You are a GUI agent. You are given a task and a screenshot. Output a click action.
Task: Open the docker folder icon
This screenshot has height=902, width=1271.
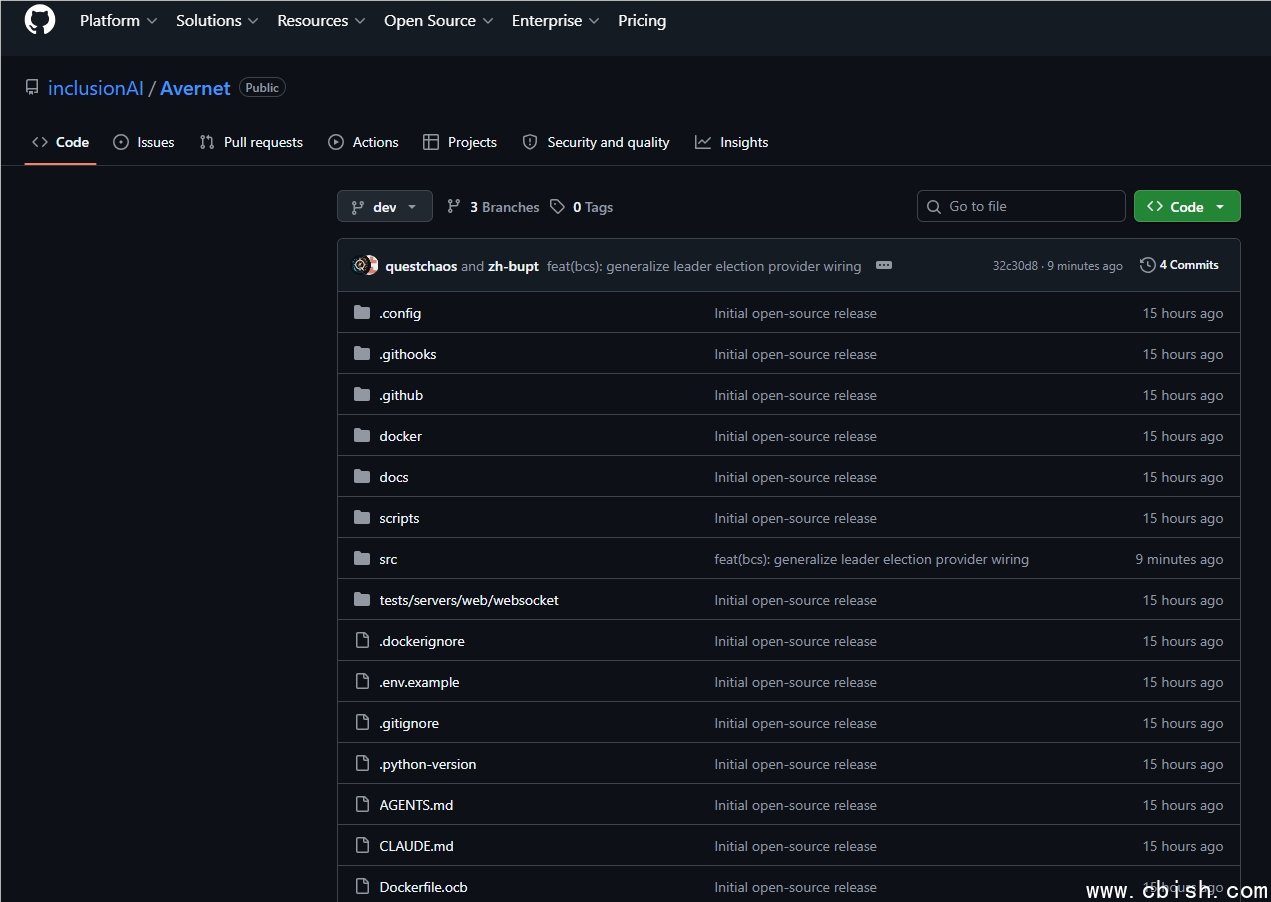point(362,436)
